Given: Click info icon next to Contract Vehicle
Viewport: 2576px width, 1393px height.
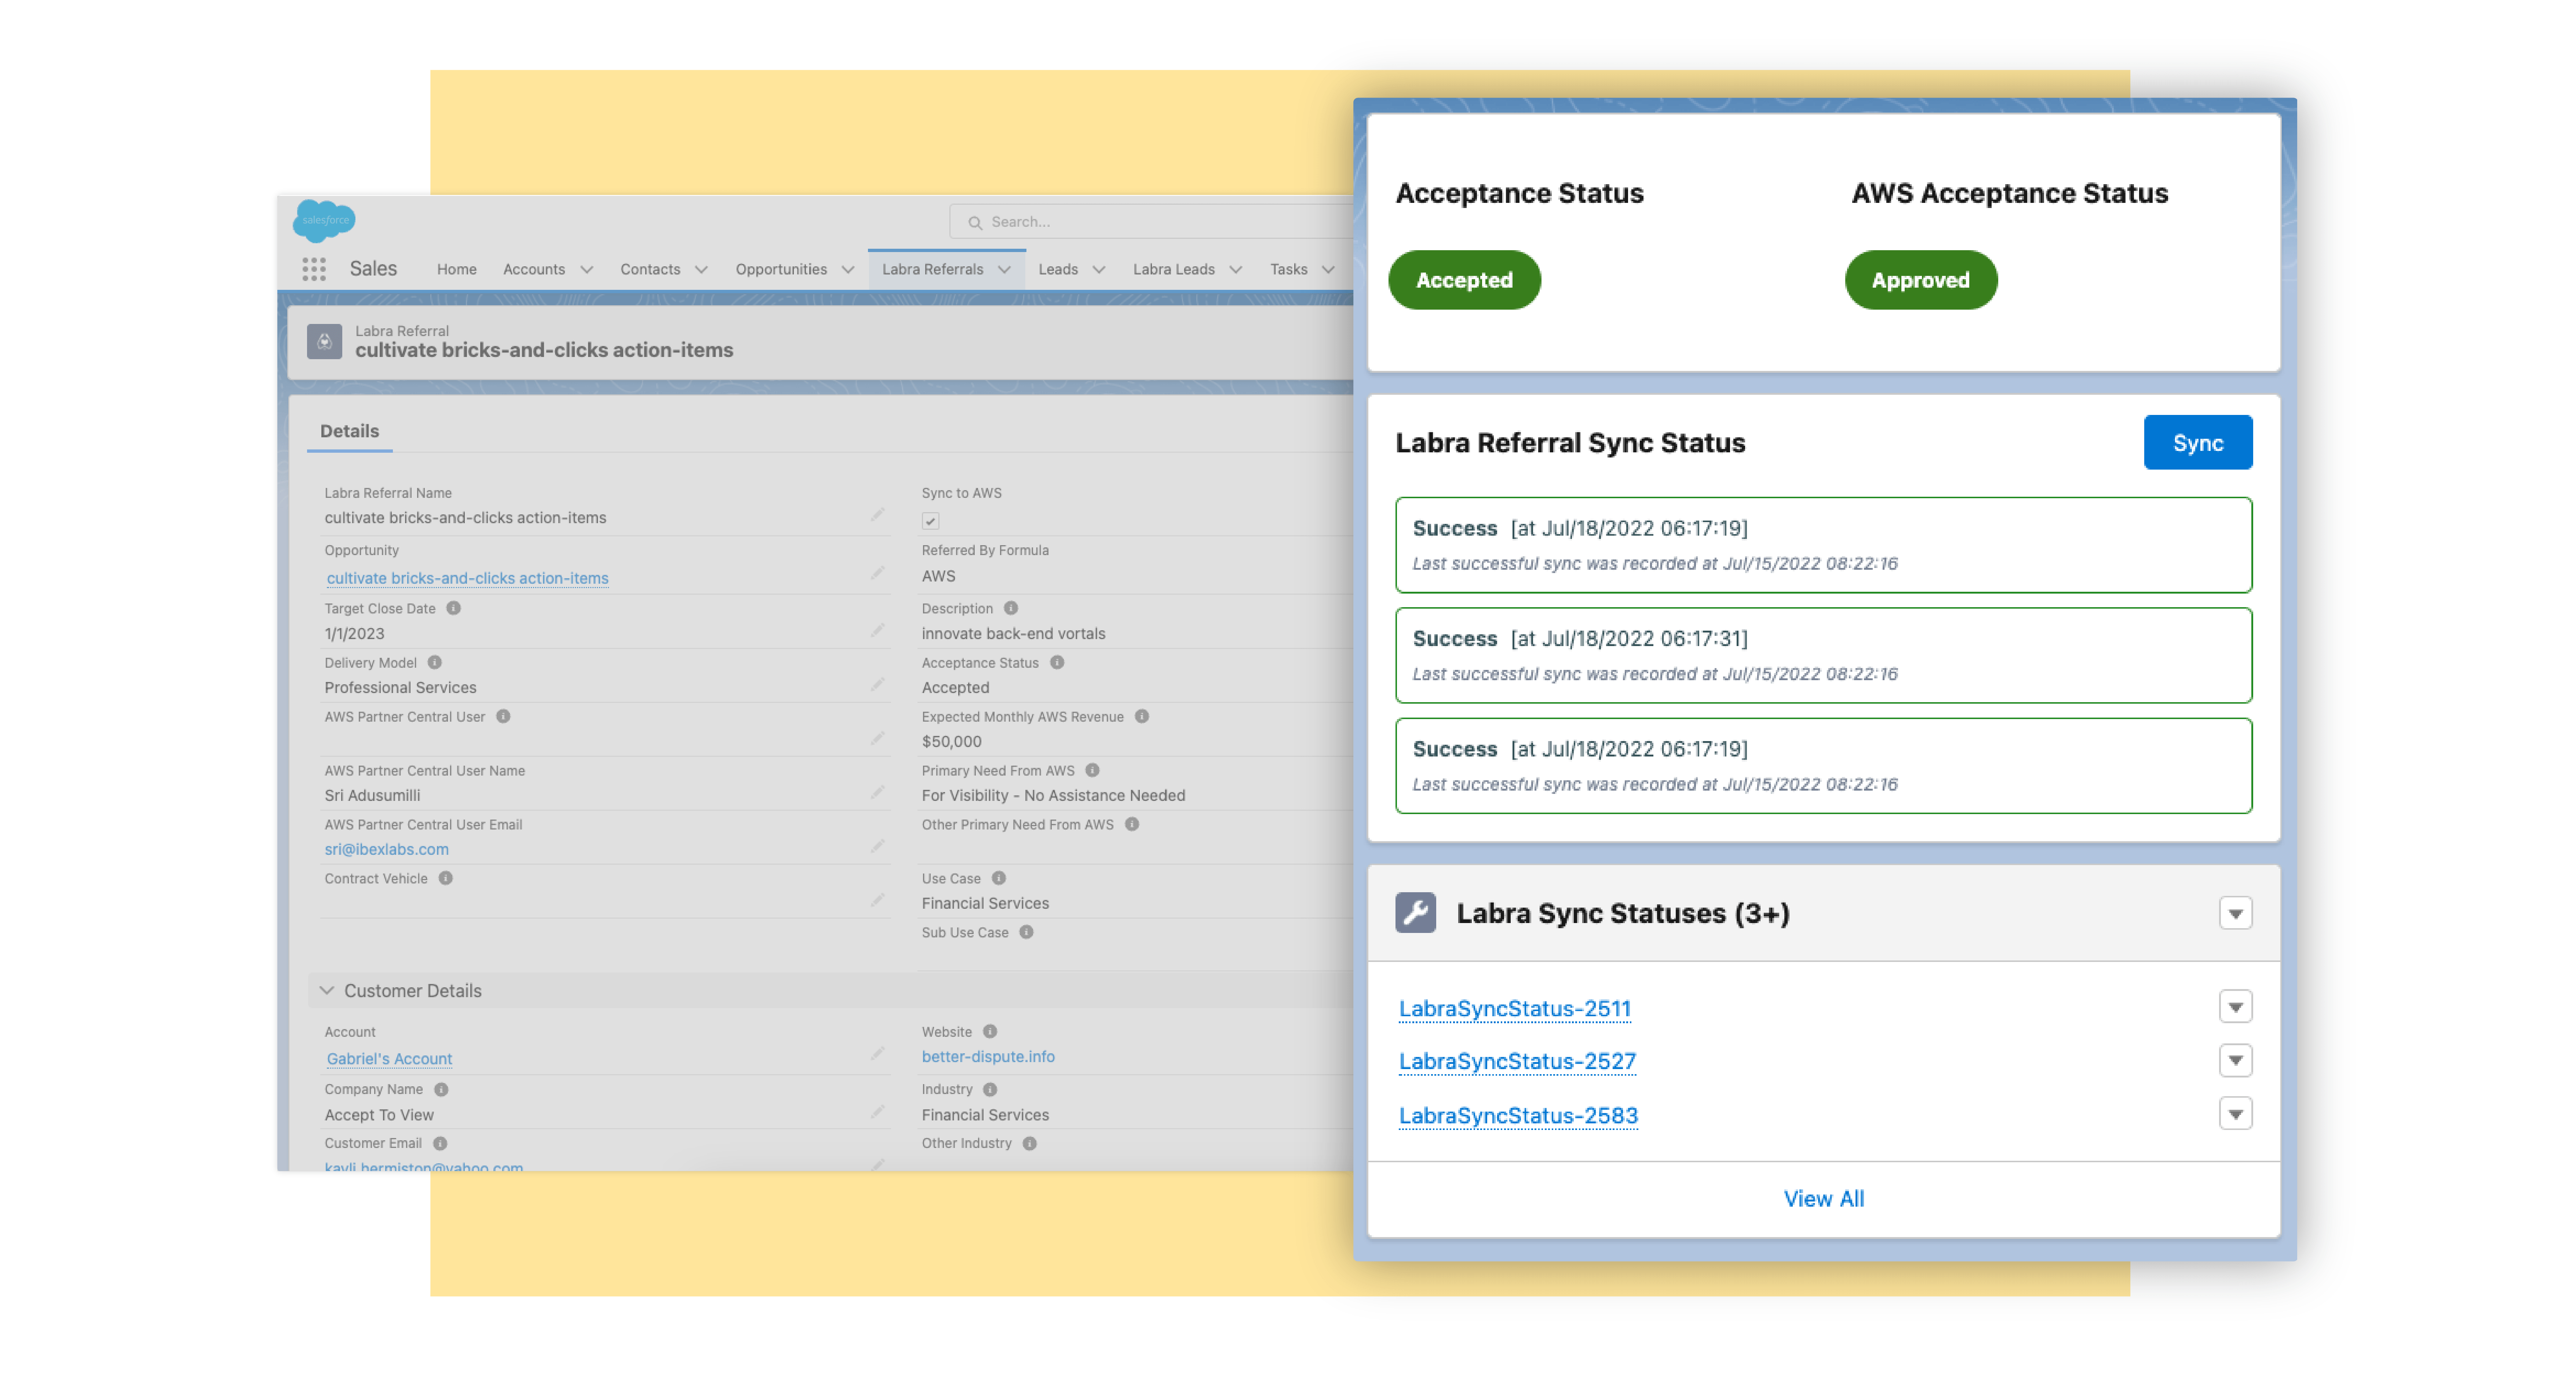Looking at the screenshot, I should coord(446,878).
